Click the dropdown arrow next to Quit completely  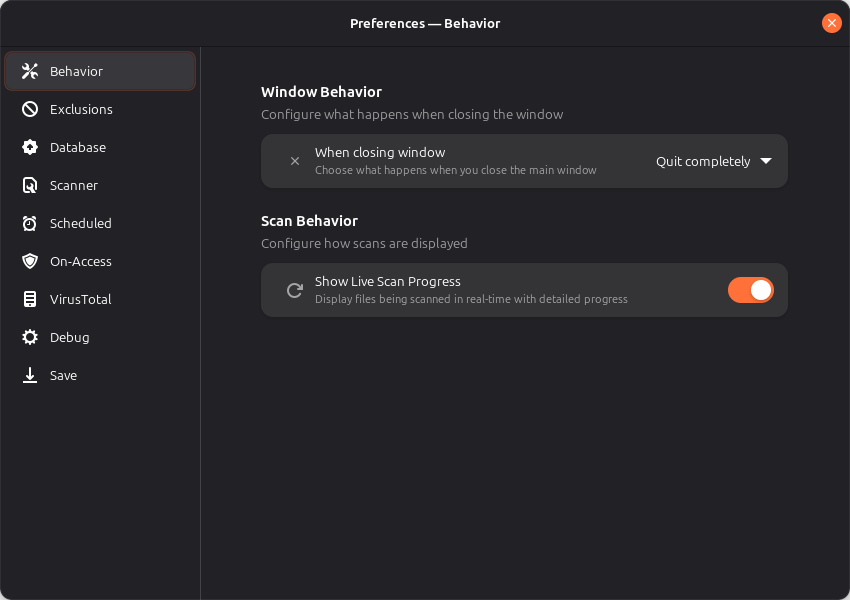tap(766, 161)
